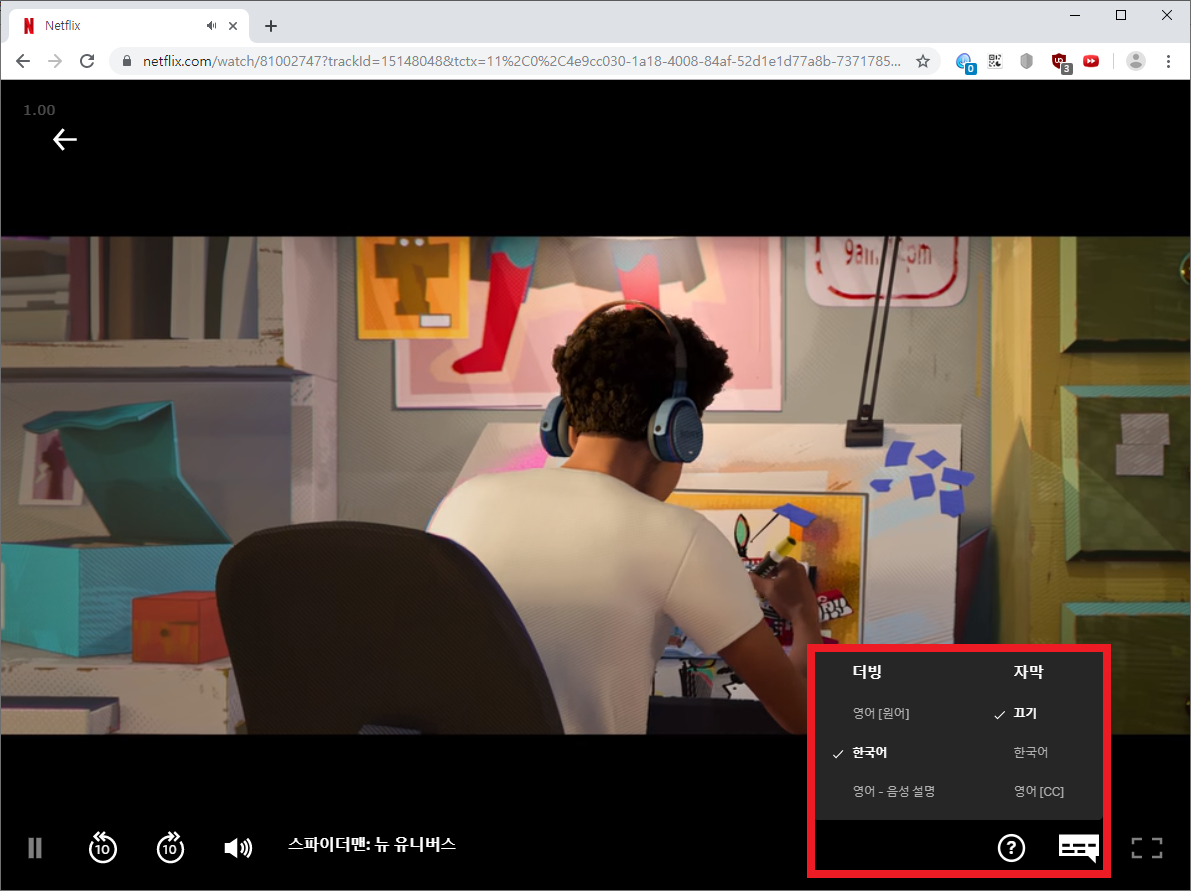The width and height of the screenshot is (1191, 891).
Task: Skip forward 10 seconds
Action: (x=170, y=848)
